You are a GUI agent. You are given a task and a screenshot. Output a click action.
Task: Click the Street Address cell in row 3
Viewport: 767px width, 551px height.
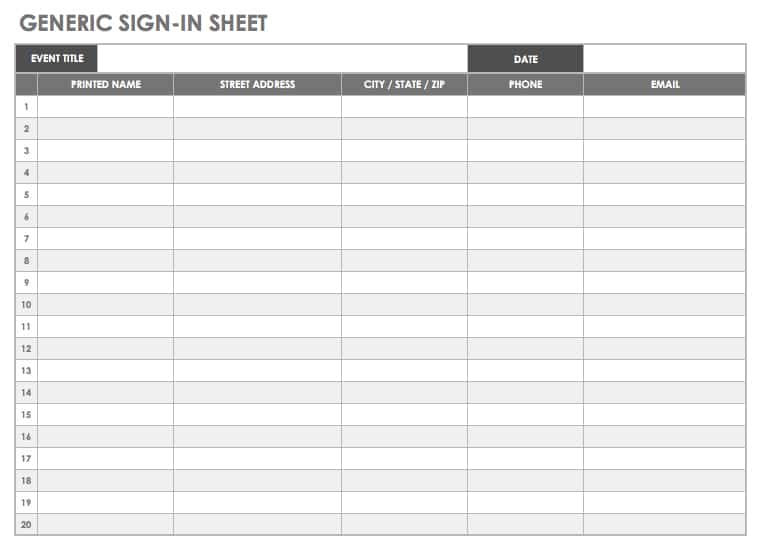pyautogui.click(x=257, y=151)
